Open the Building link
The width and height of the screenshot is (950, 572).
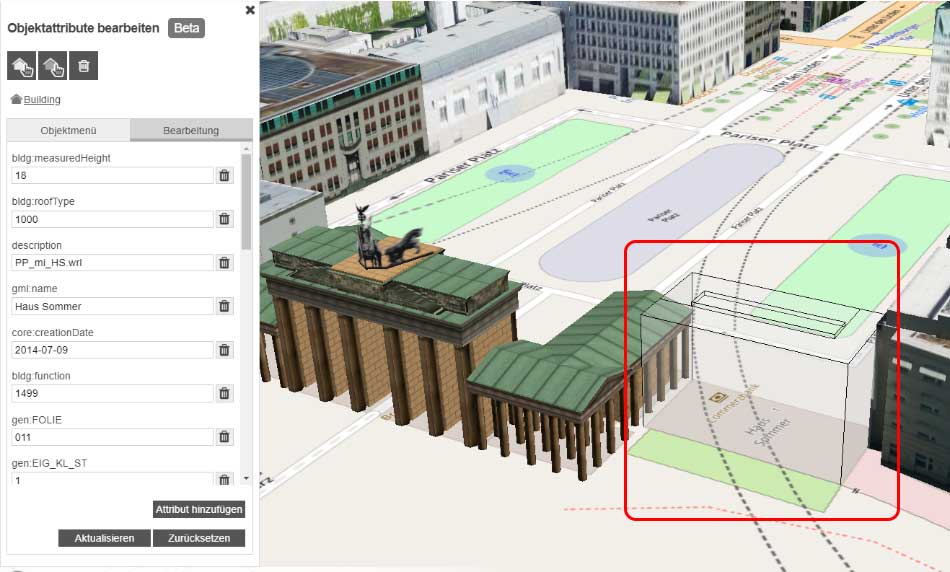(x=42, y=99)
